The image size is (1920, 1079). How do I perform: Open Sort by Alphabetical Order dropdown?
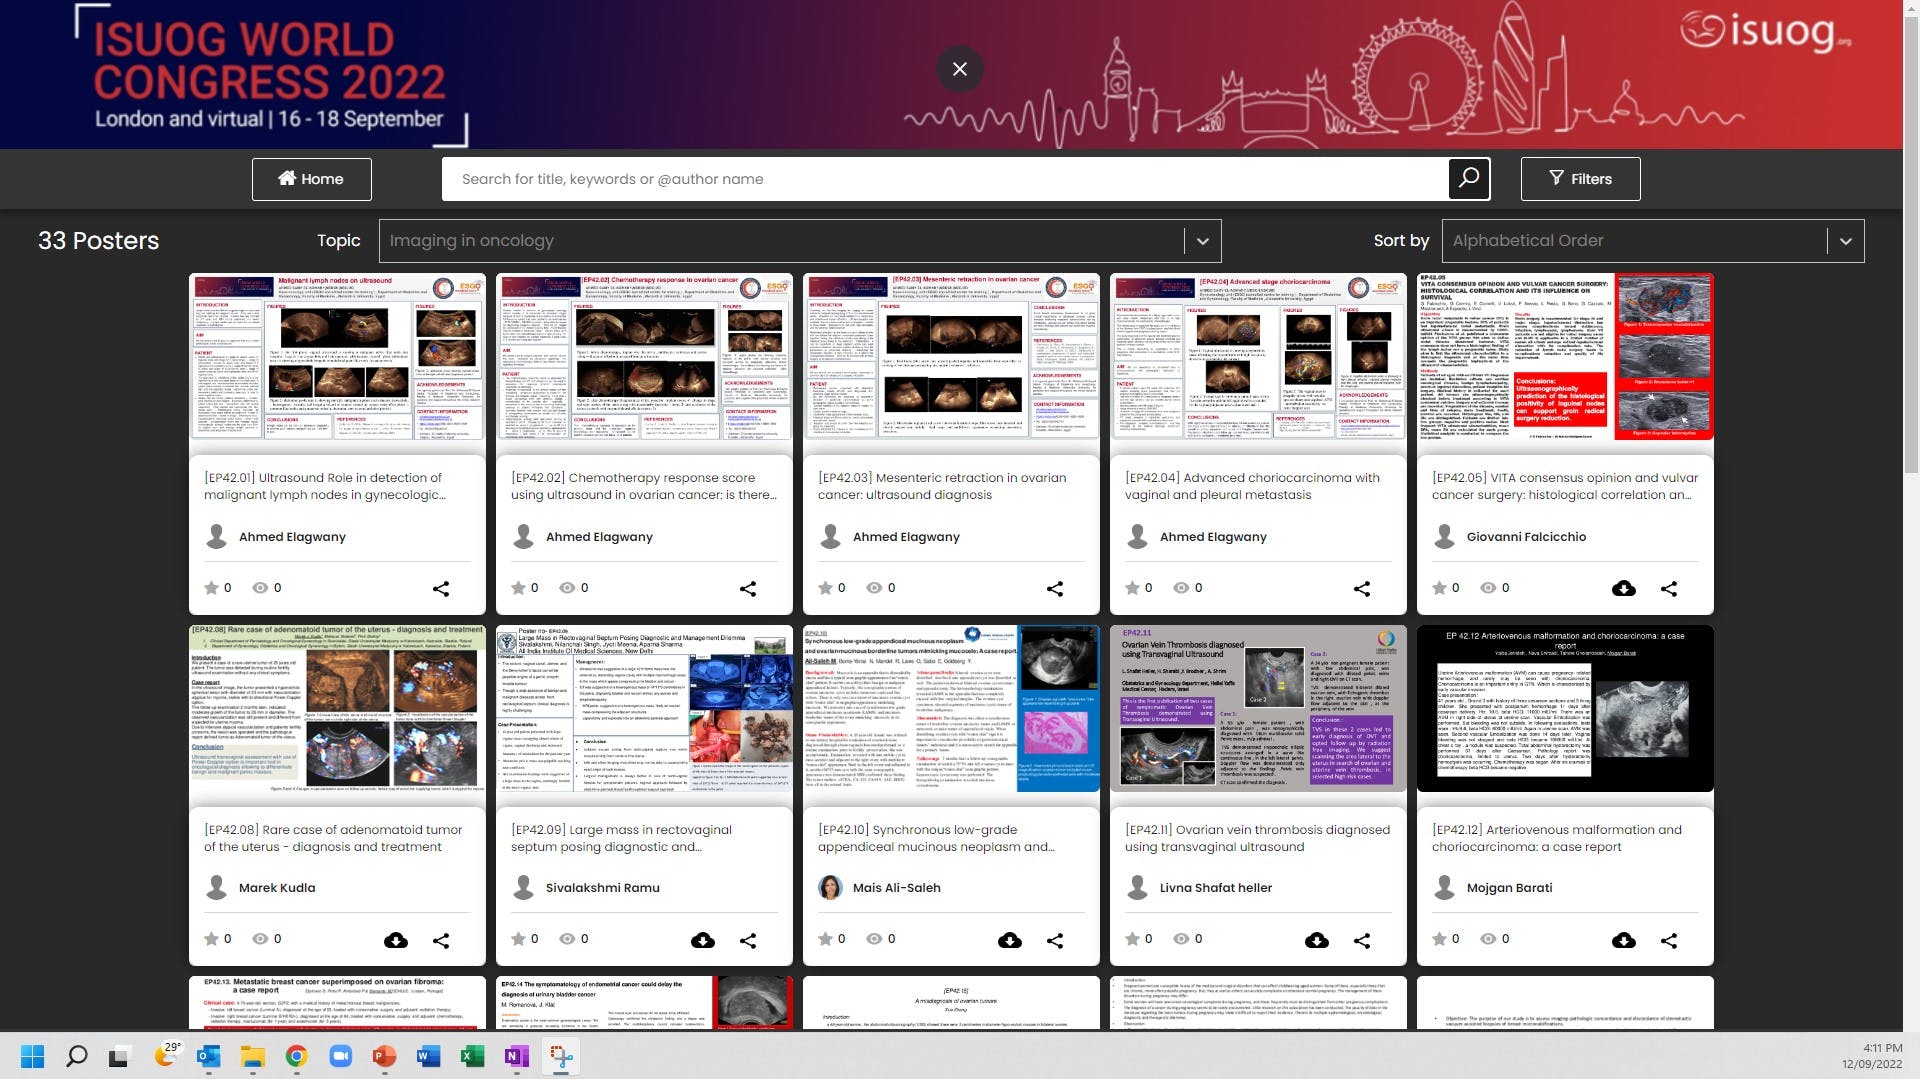[1653, 241]
